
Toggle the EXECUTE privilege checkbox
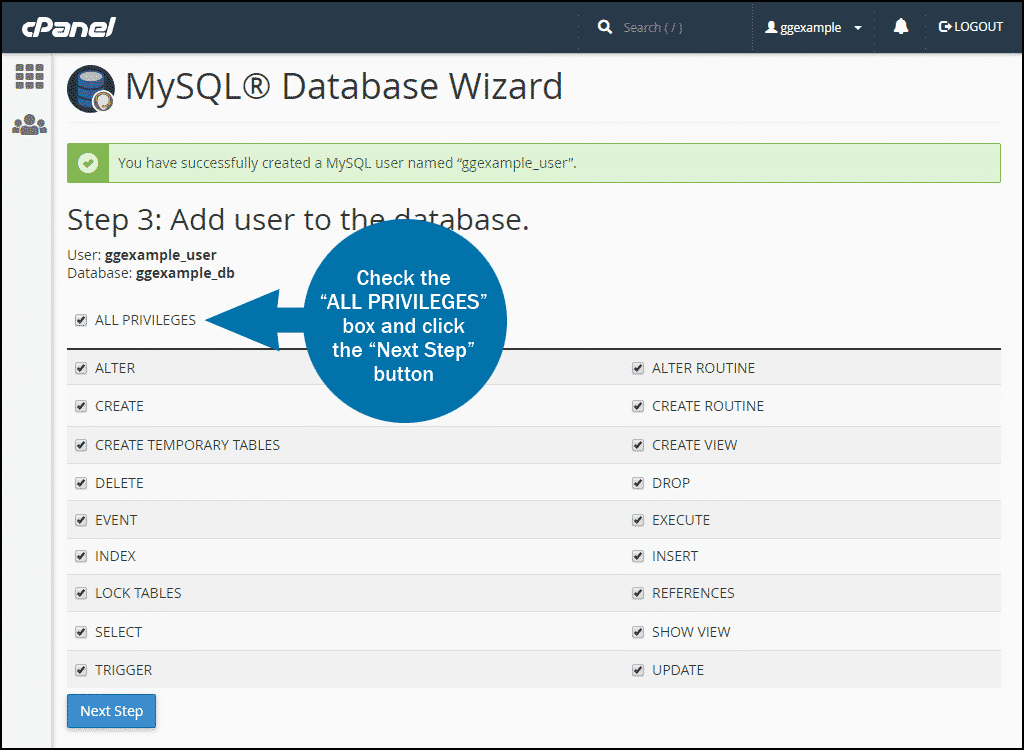638,521
